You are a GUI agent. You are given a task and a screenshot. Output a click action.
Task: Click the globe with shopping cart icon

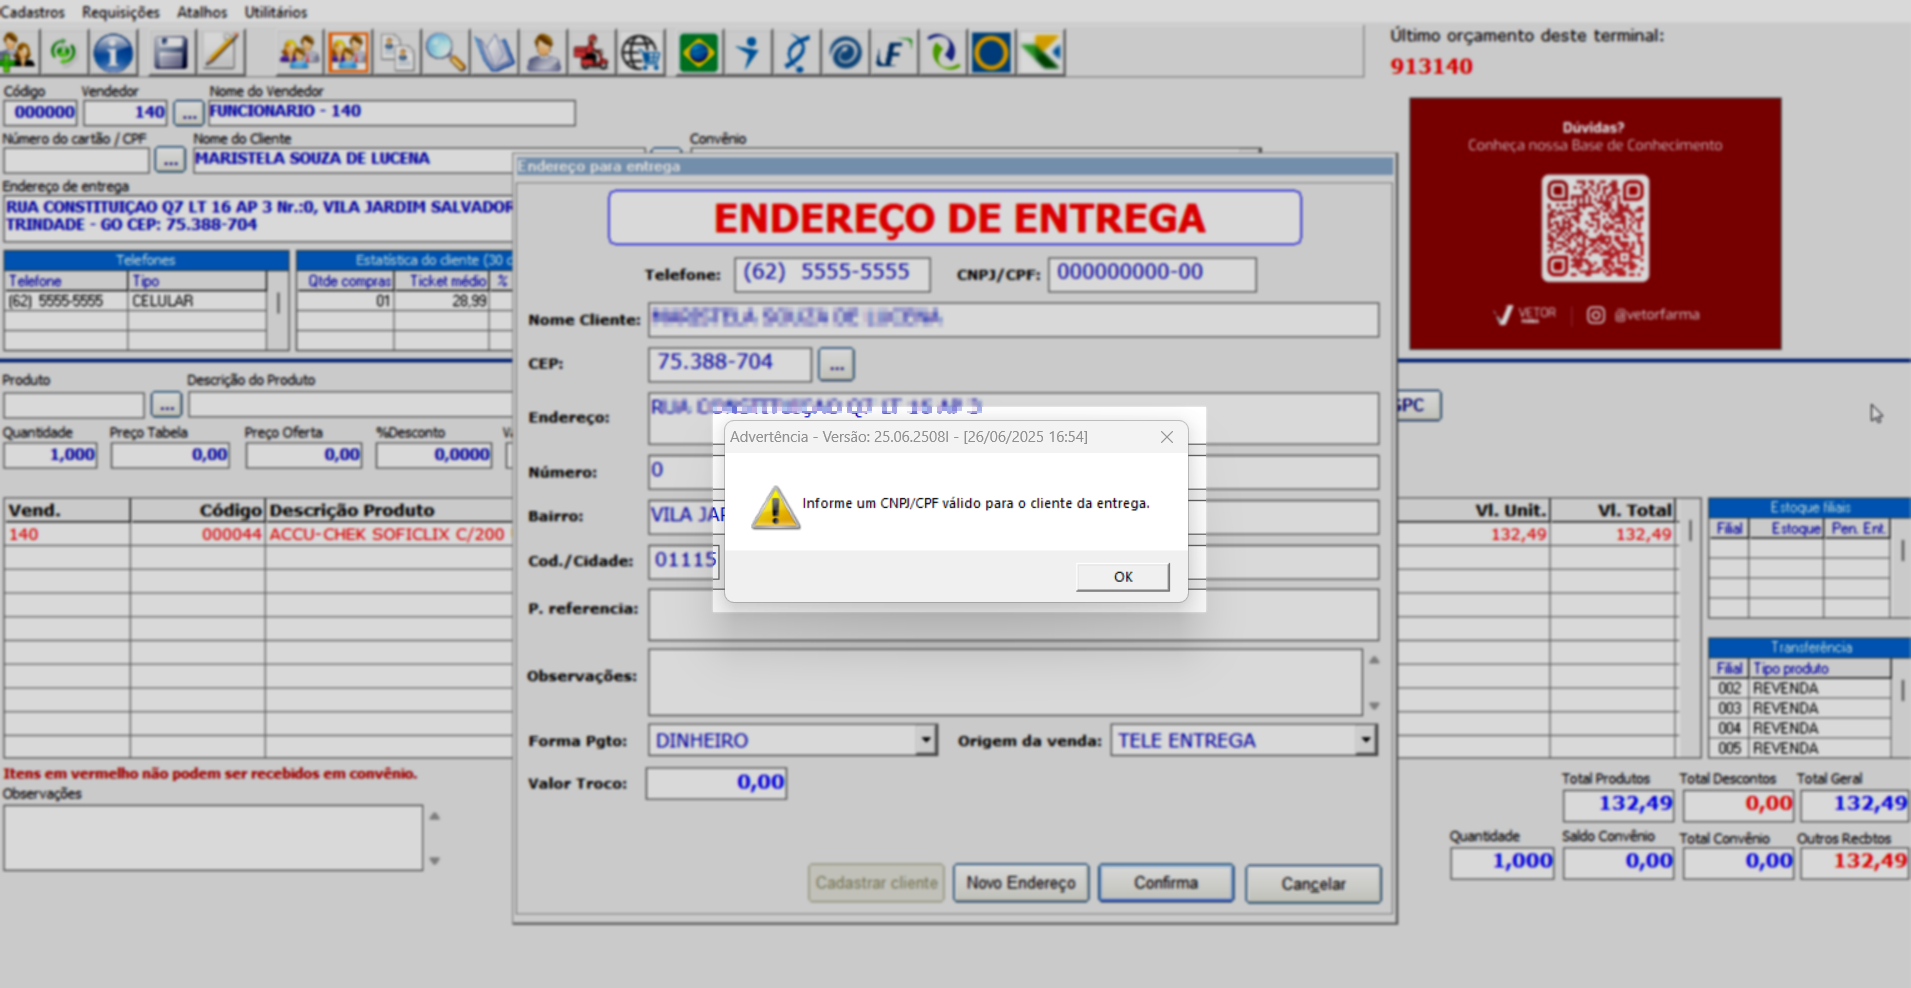click(x=640, y=52)
